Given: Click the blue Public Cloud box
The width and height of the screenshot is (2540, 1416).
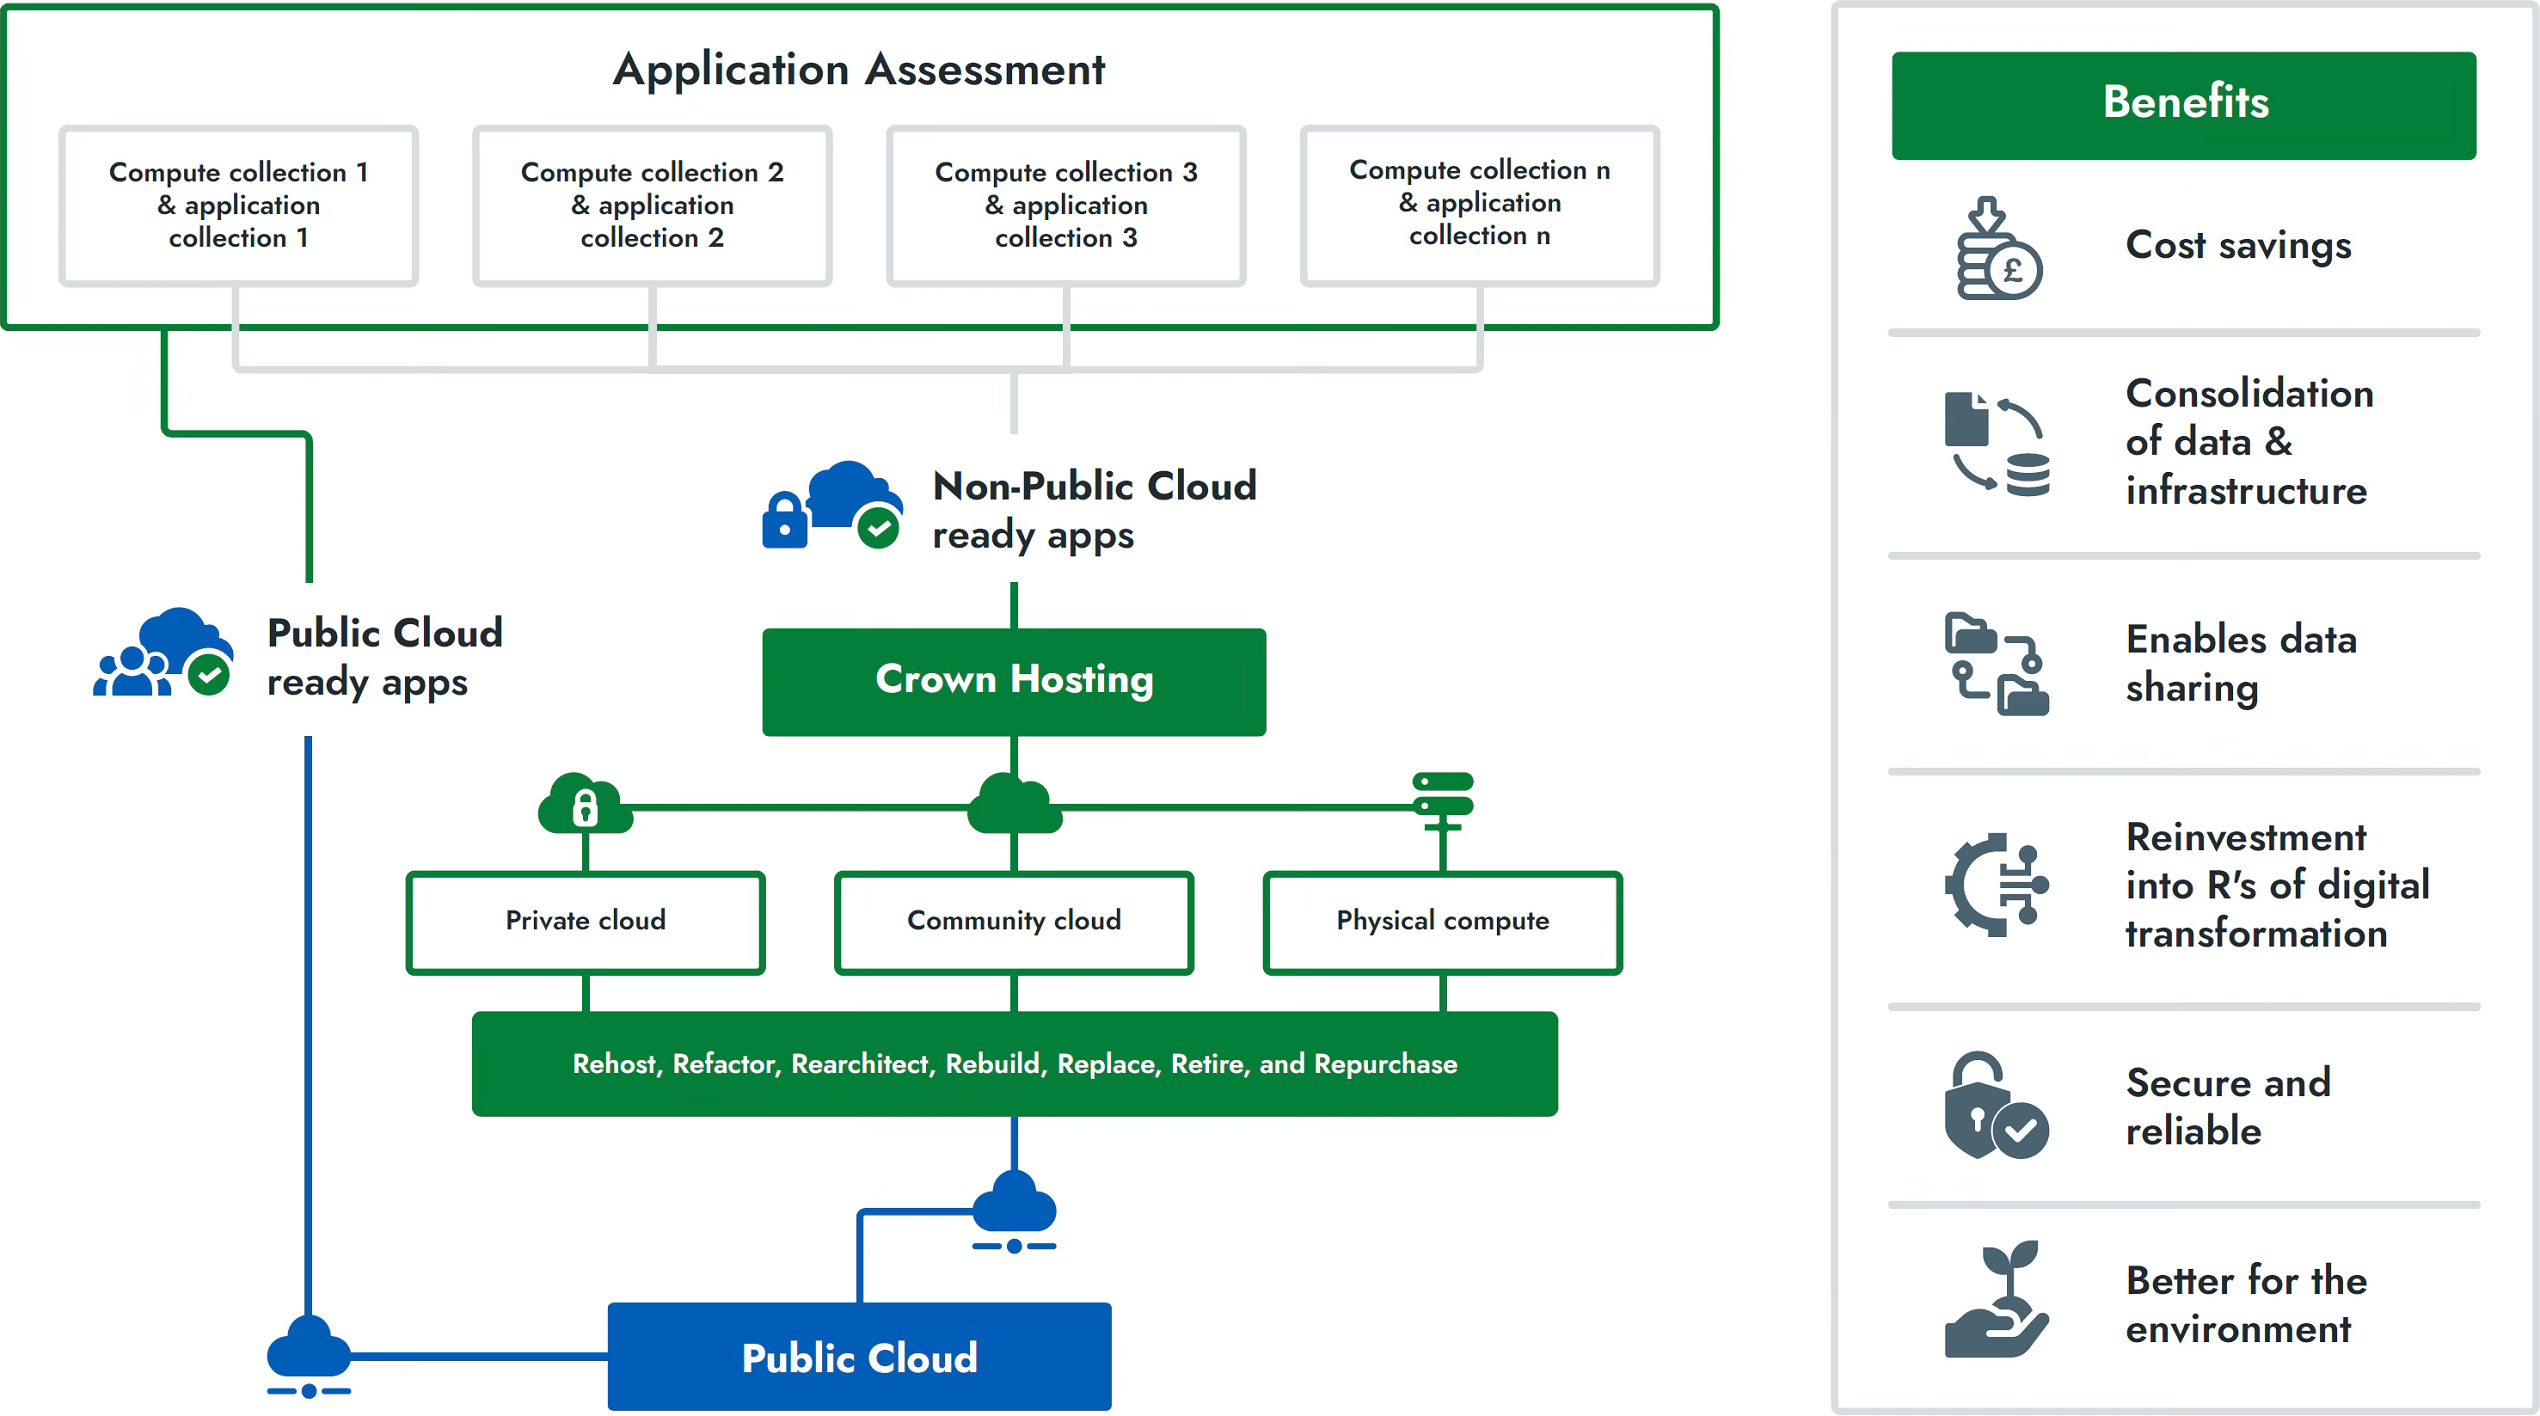Looking at the screenshot, I should [860, 1357].
